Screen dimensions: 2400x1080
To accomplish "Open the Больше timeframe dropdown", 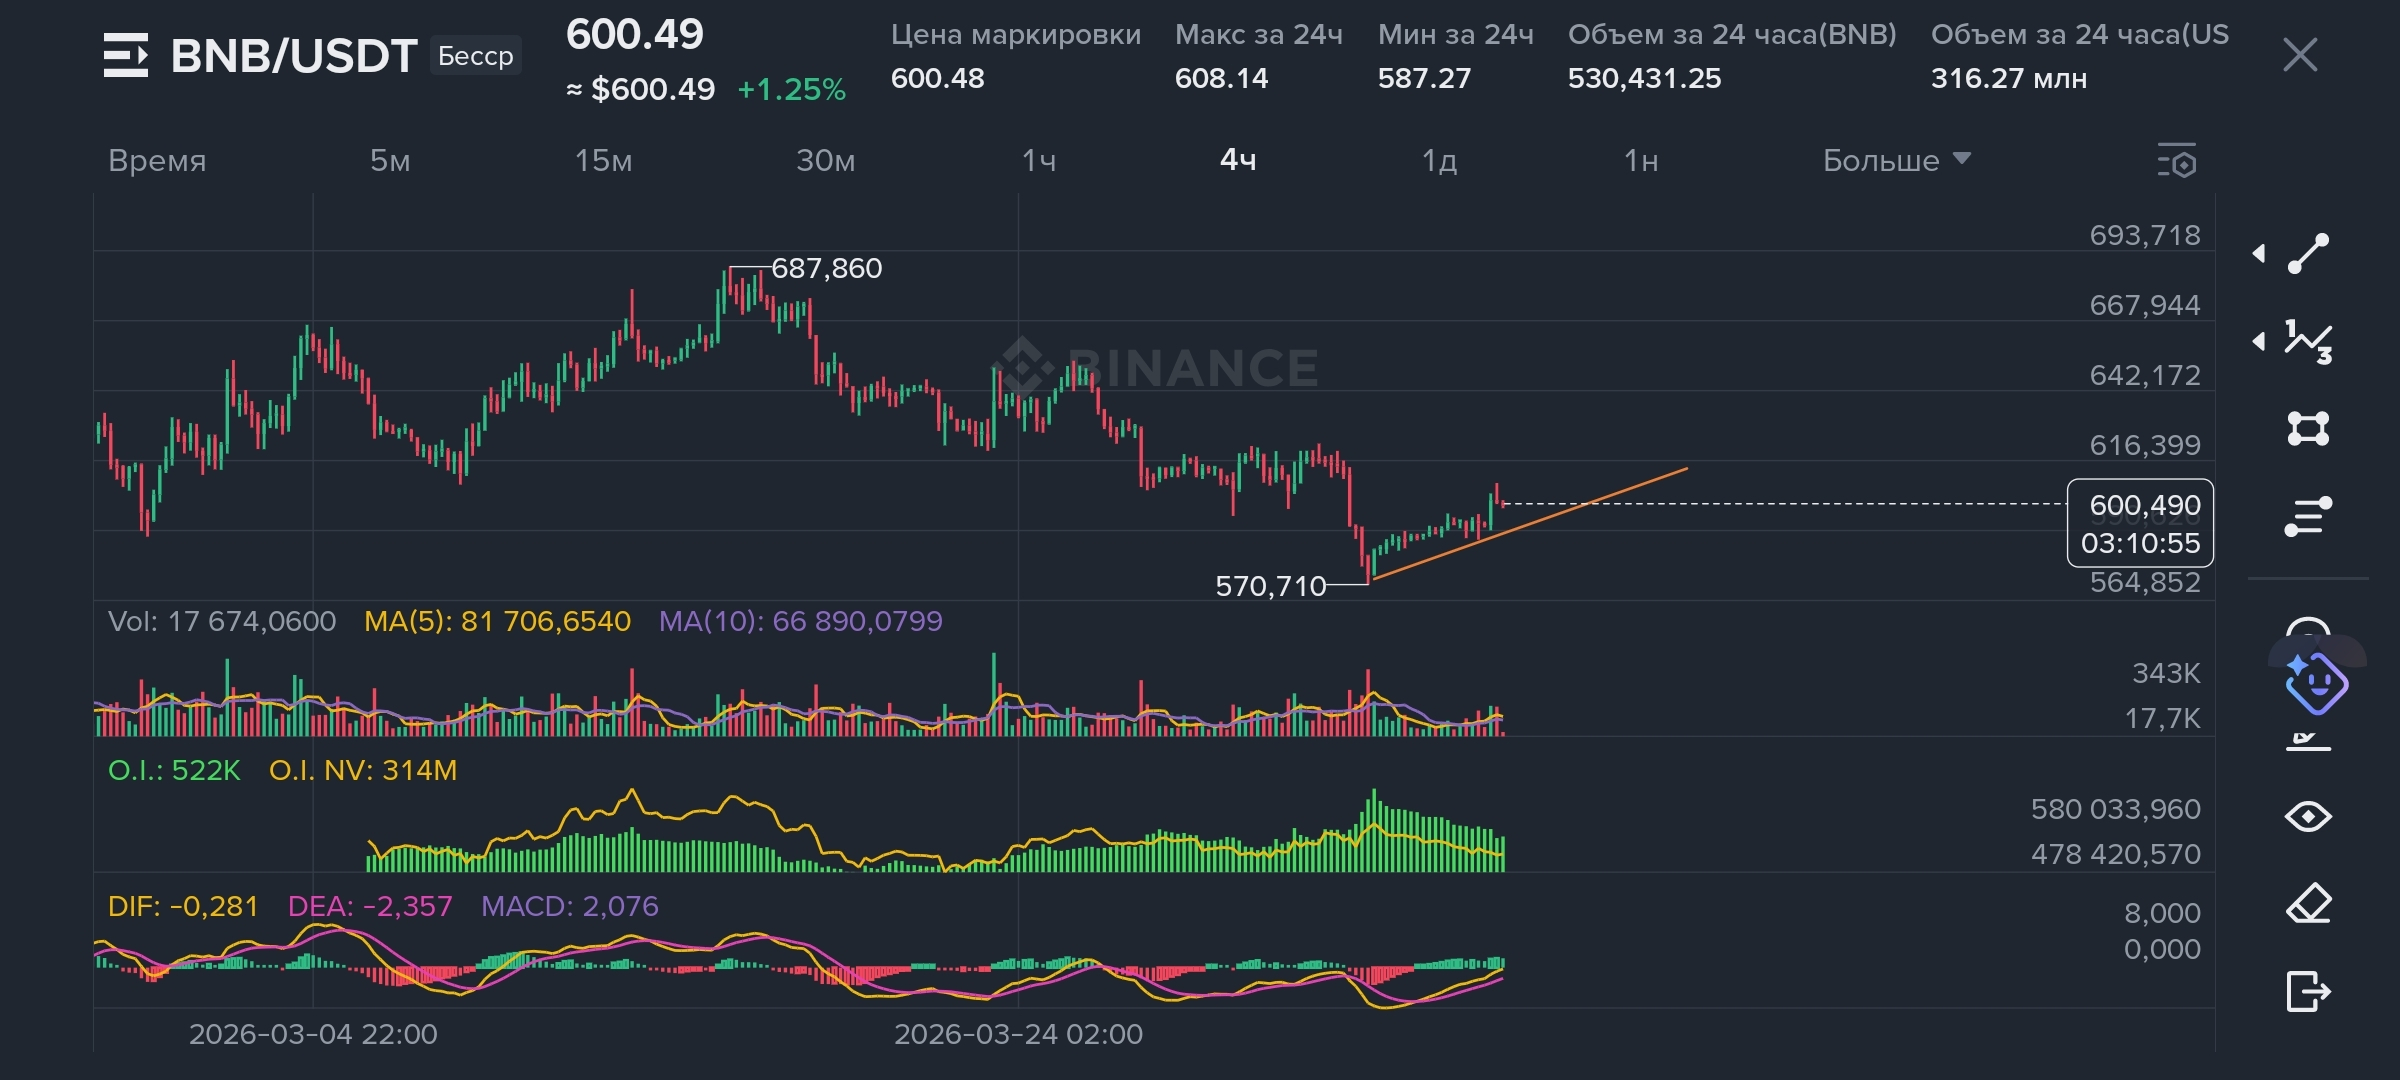I will click(1895, 160).
